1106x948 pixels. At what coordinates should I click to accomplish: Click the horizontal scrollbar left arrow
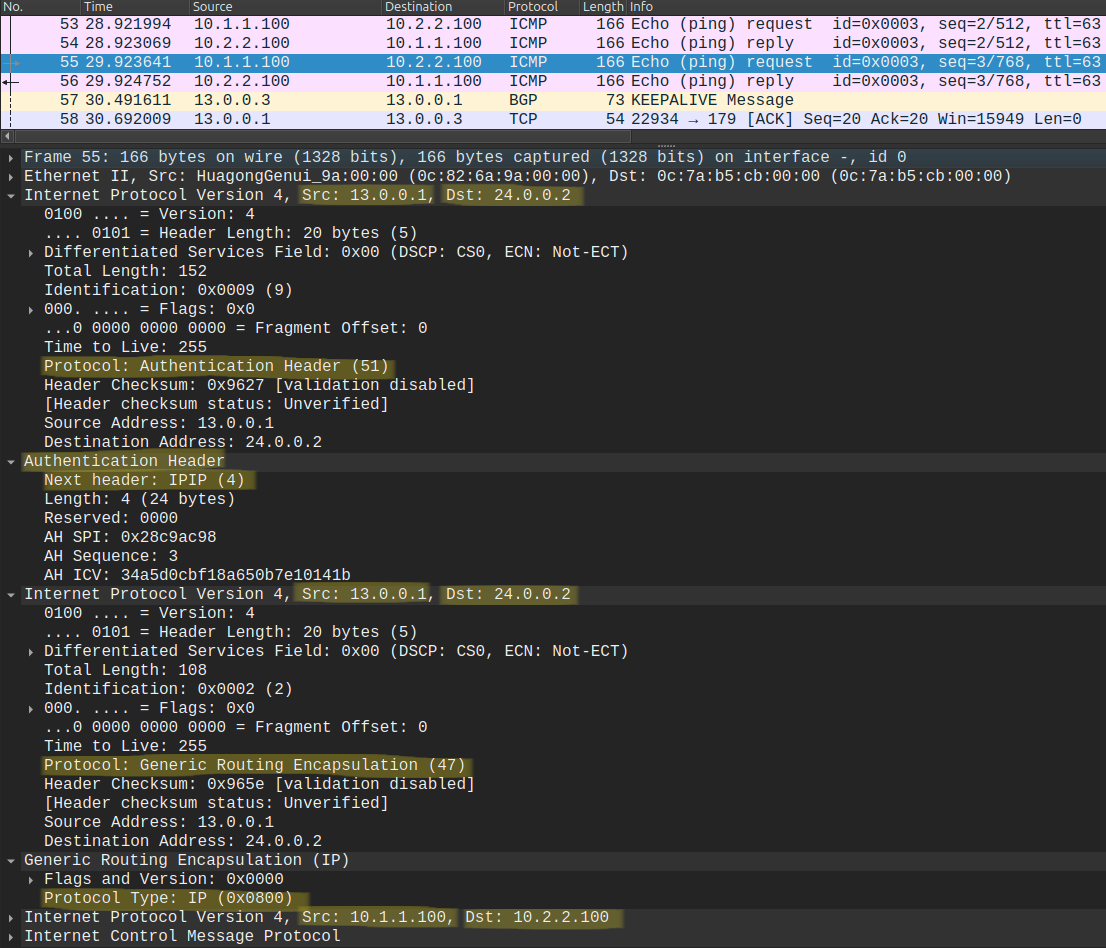point(7,135)
